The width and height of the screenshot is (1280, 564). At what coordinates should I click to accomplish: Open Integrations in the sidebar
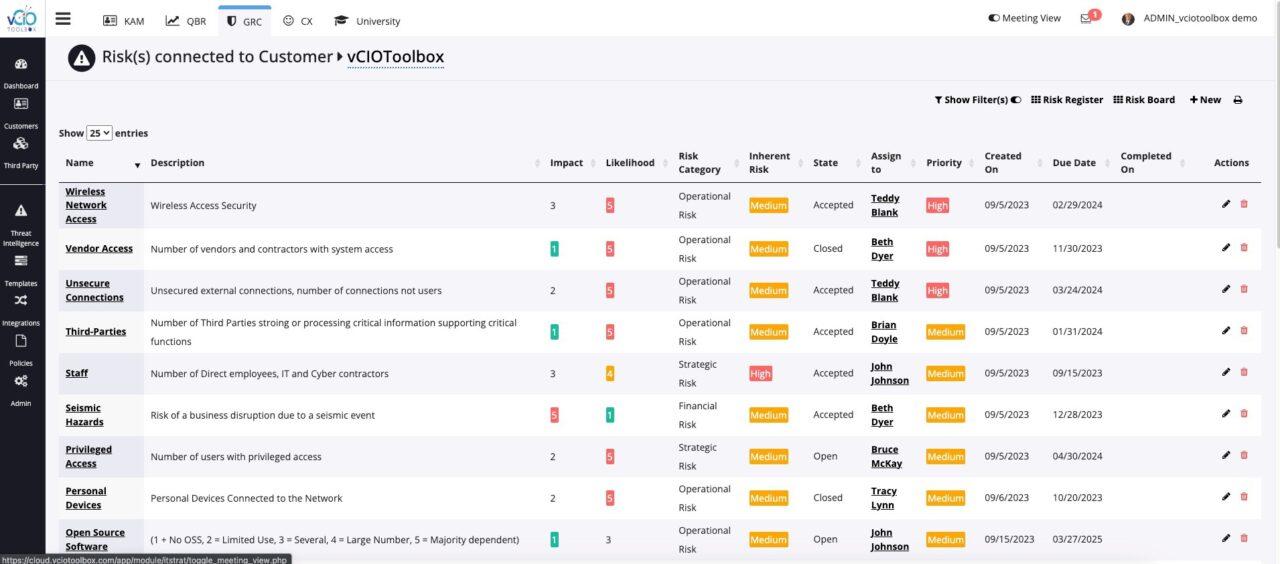[21, 310]
